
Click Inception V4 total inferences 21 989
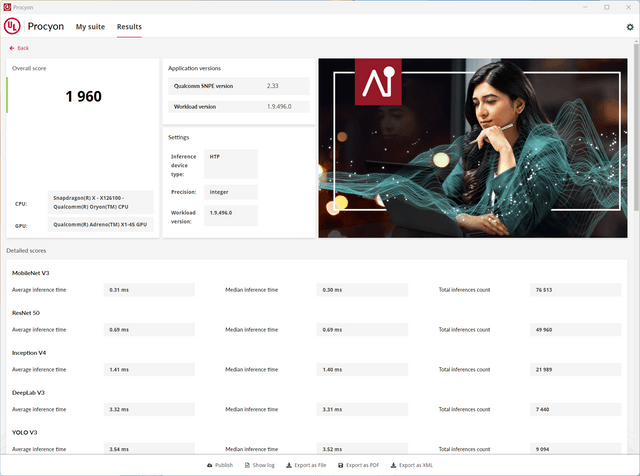coord(576,369)
